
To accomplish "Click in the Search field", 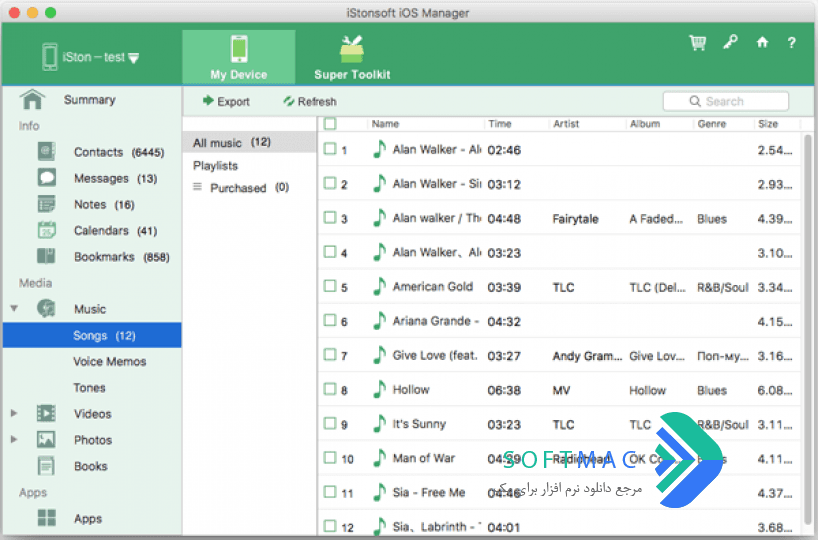I will [726, 101].
